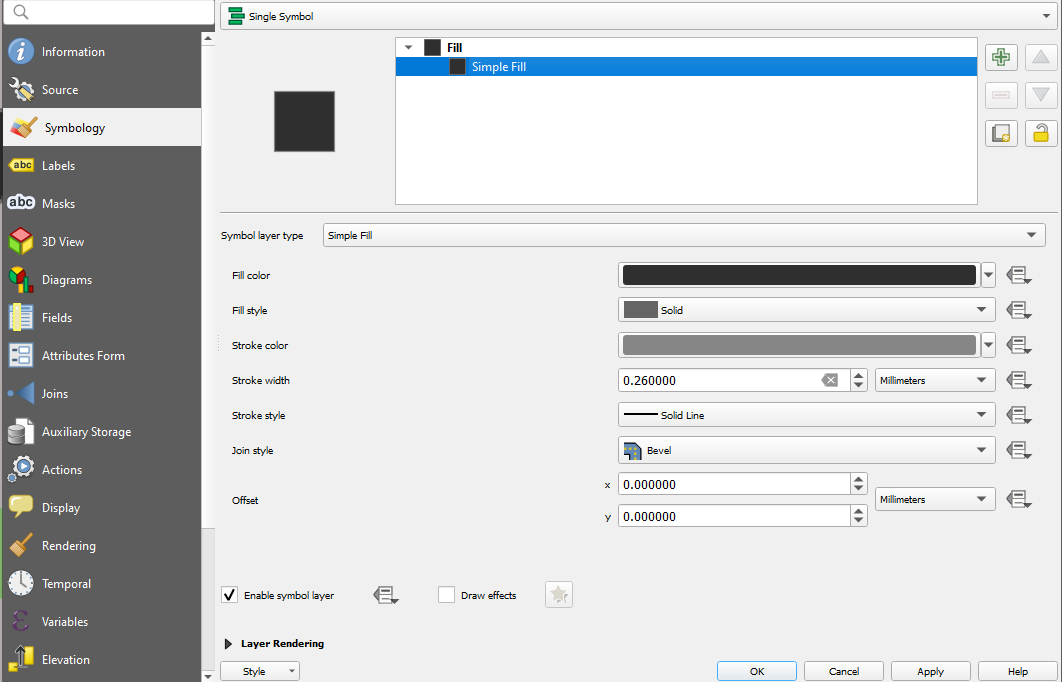Open data-defined override for Stroke color
Screen dimensions: 1062x682
pos(1019,345)
